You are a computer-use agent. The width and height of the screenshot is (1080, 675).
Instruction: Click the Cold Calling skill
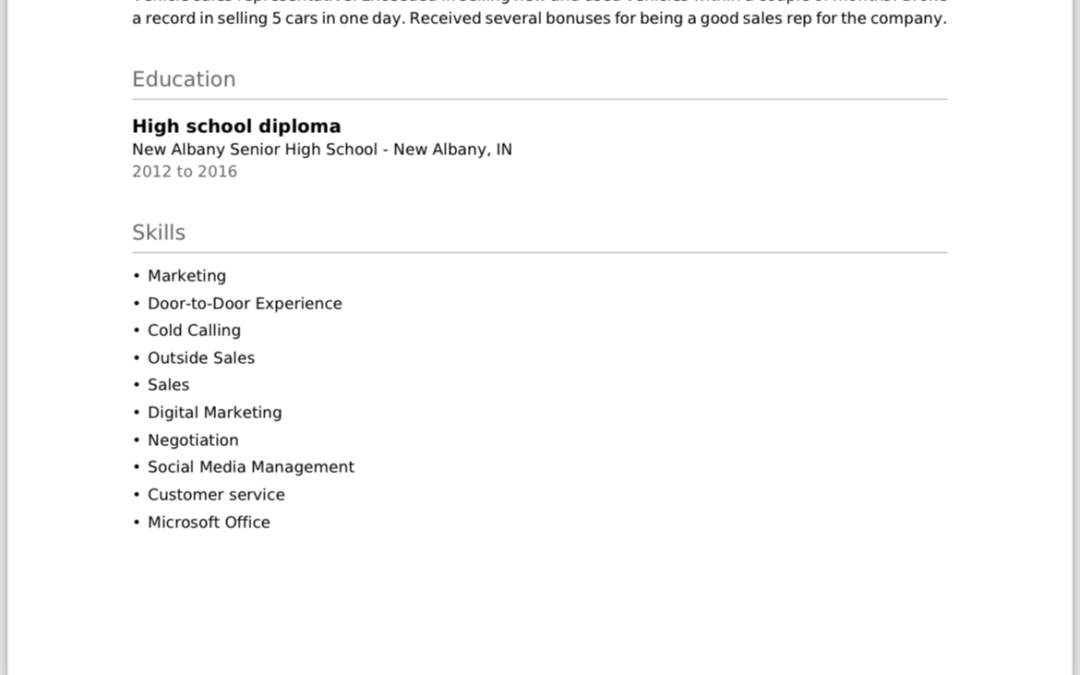point(194,331)
